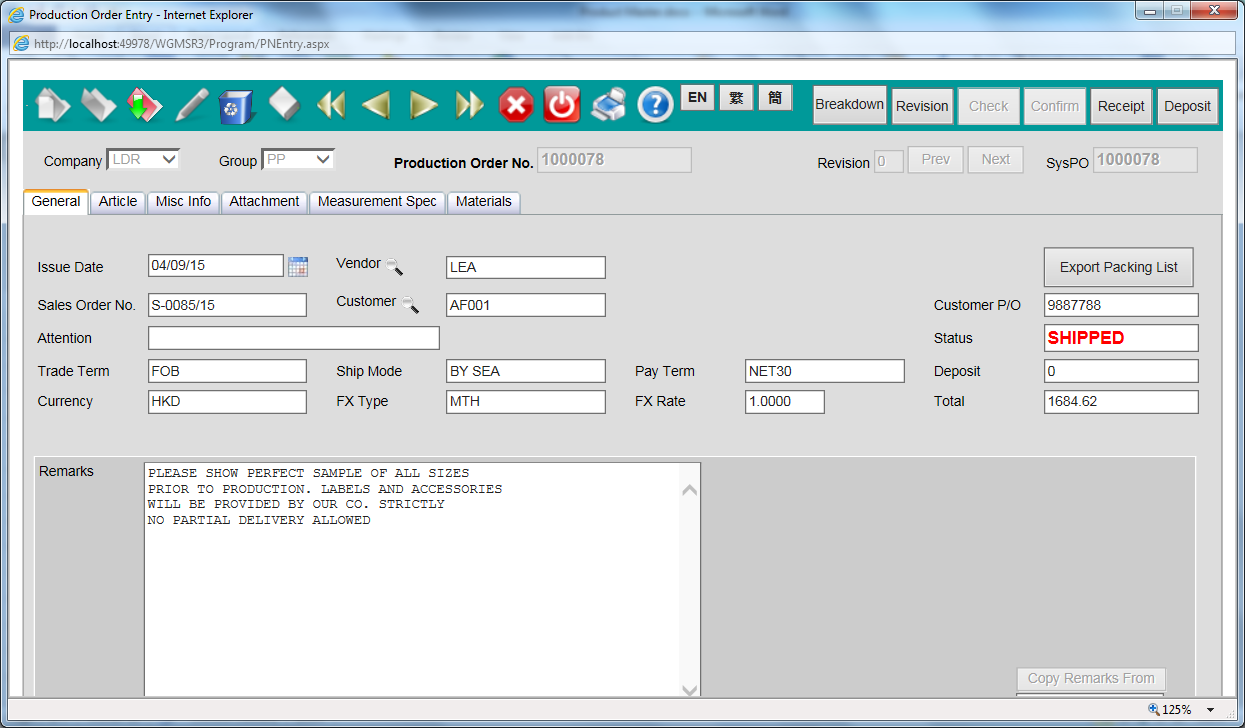The width and height of the screenshot is (1245, 728).
Task: Click the Check button
Action: (x=989, y=106)
